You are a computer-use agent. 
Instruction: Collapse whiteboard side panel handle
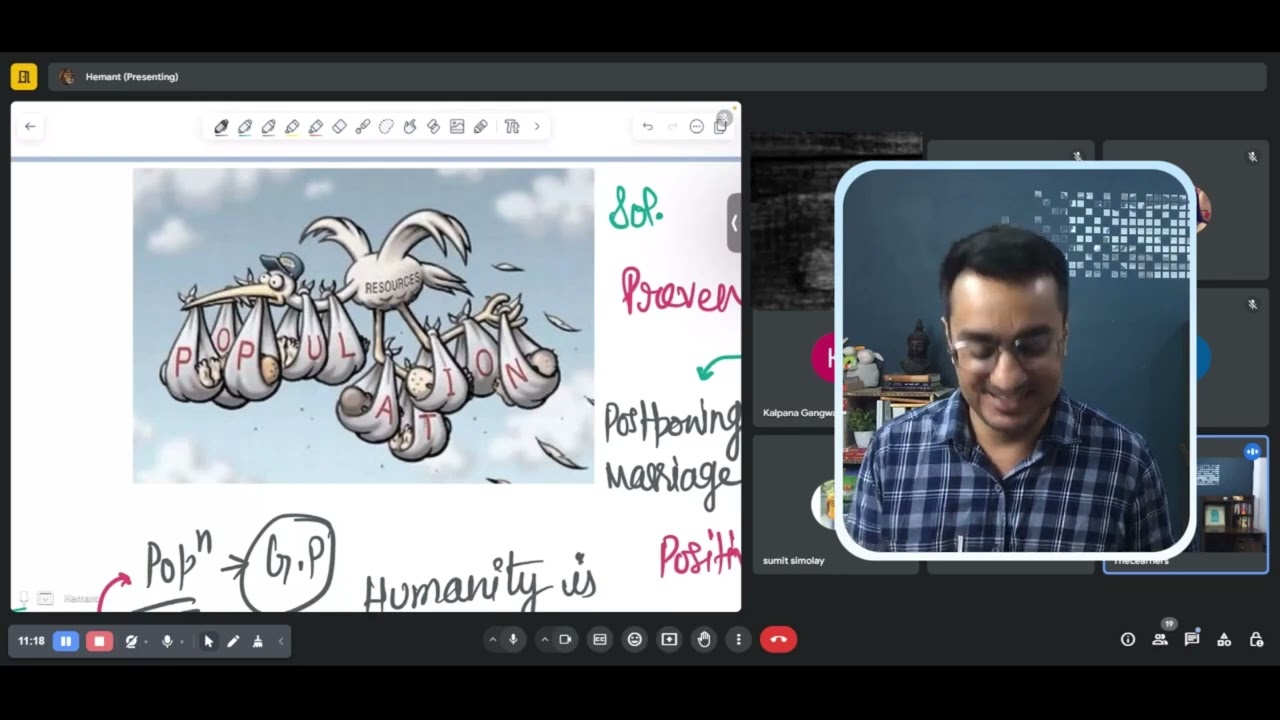point(734,223)
